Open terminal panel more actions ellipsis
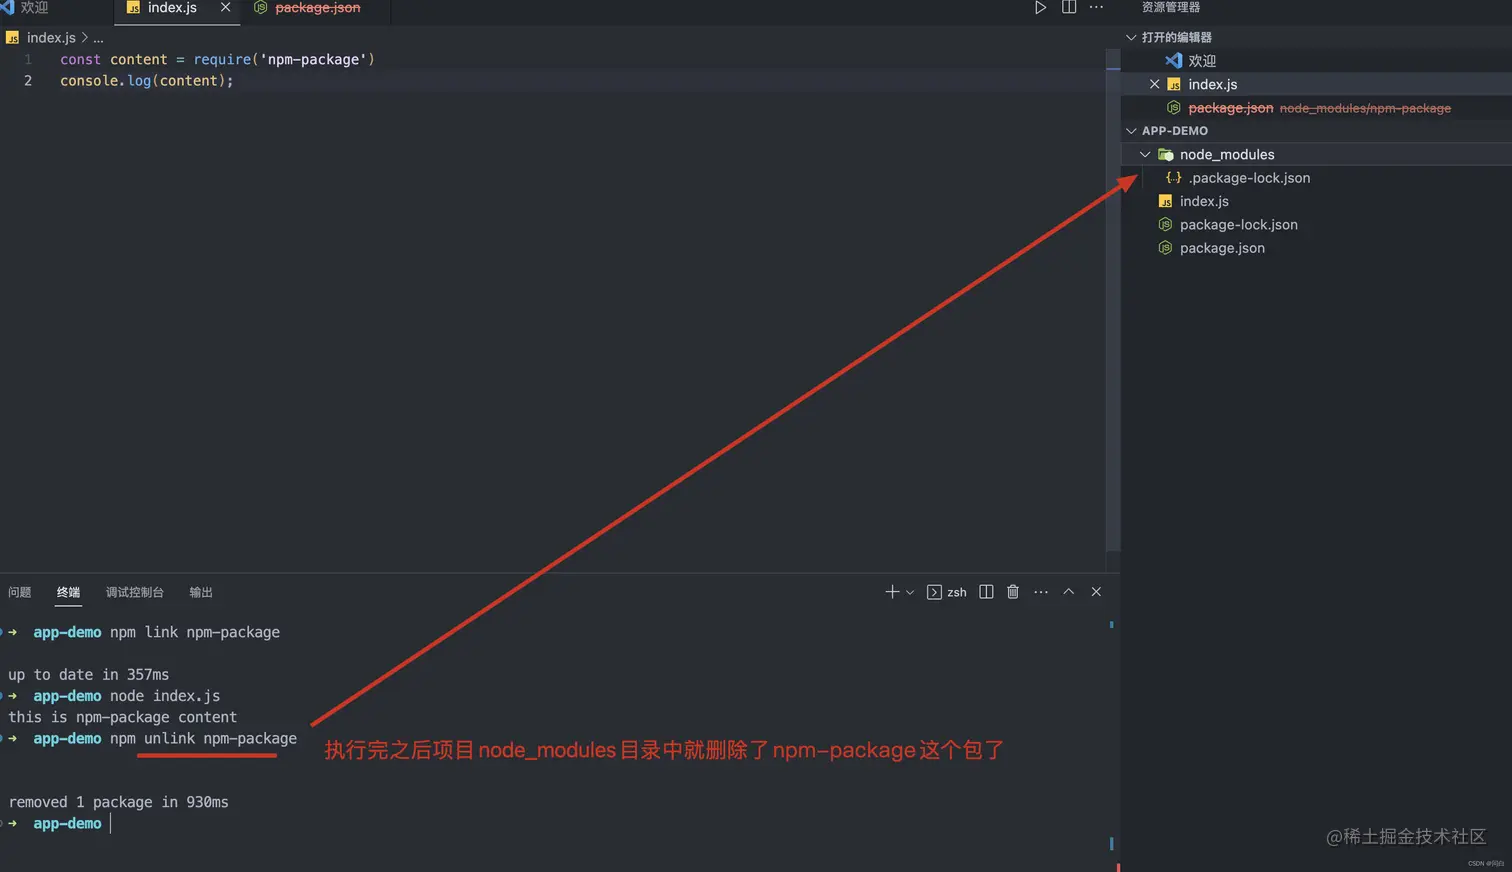 coord(1041,592)
